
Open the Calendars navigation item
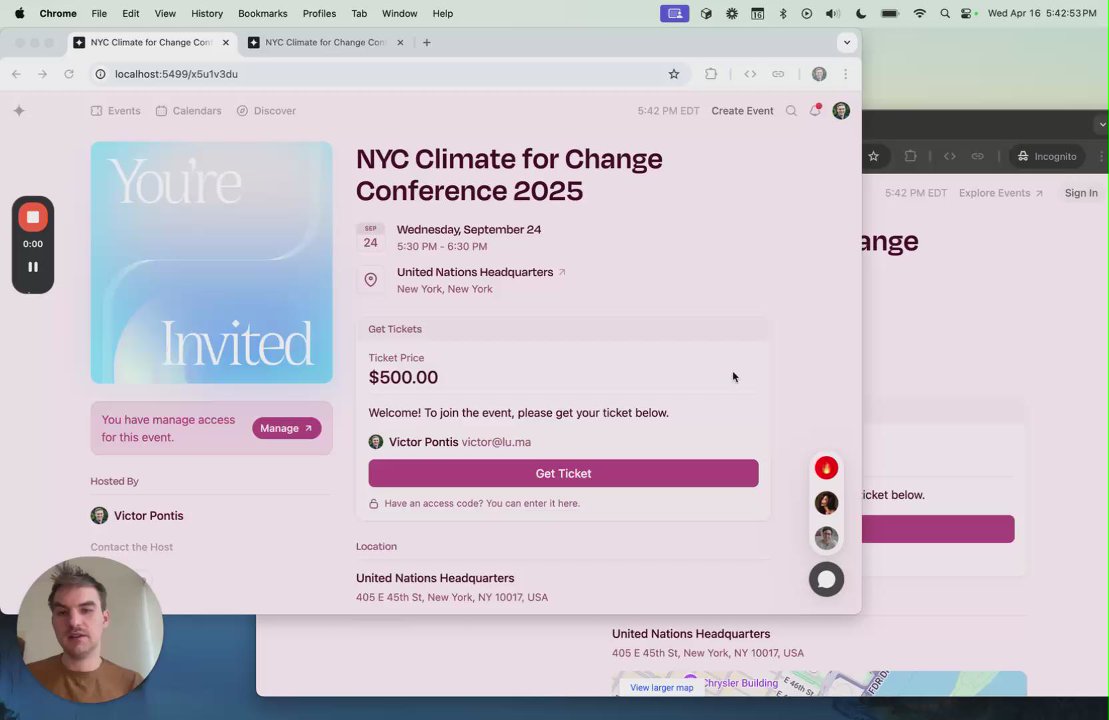coord(189,110)
